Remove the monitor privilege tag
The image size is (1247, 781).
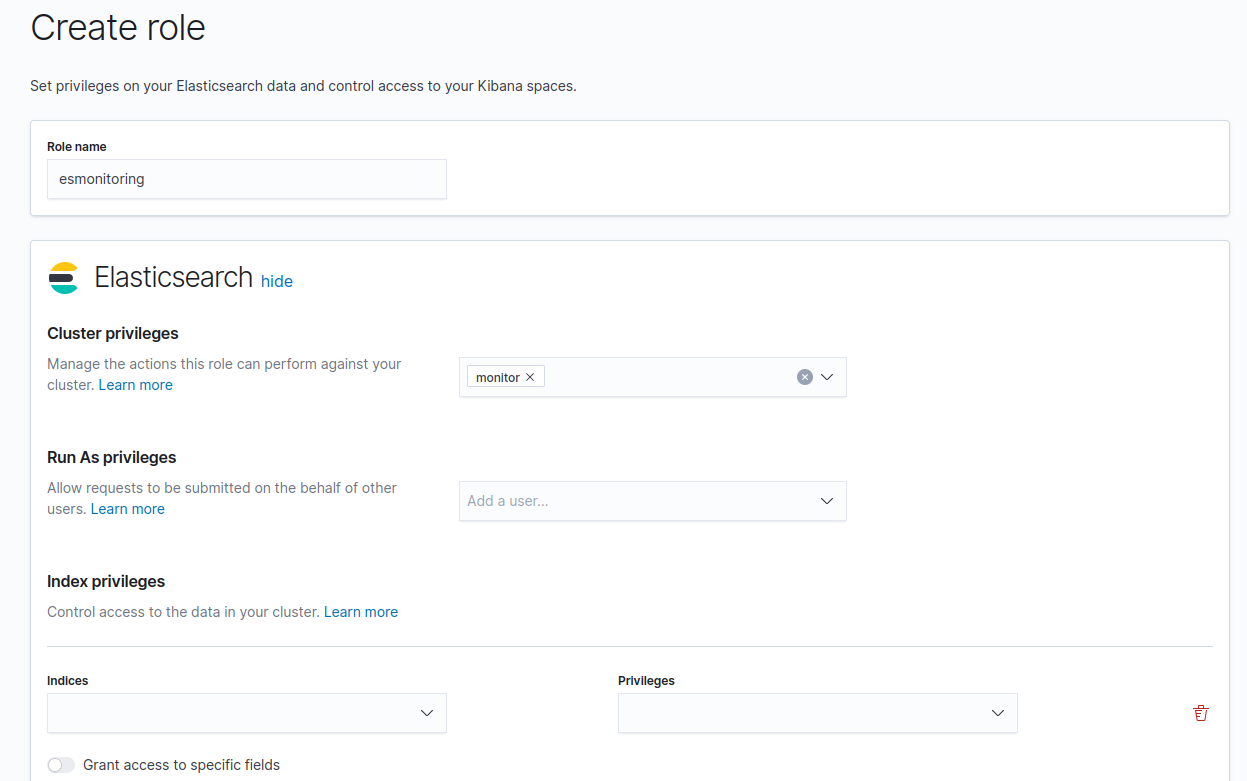530,377
